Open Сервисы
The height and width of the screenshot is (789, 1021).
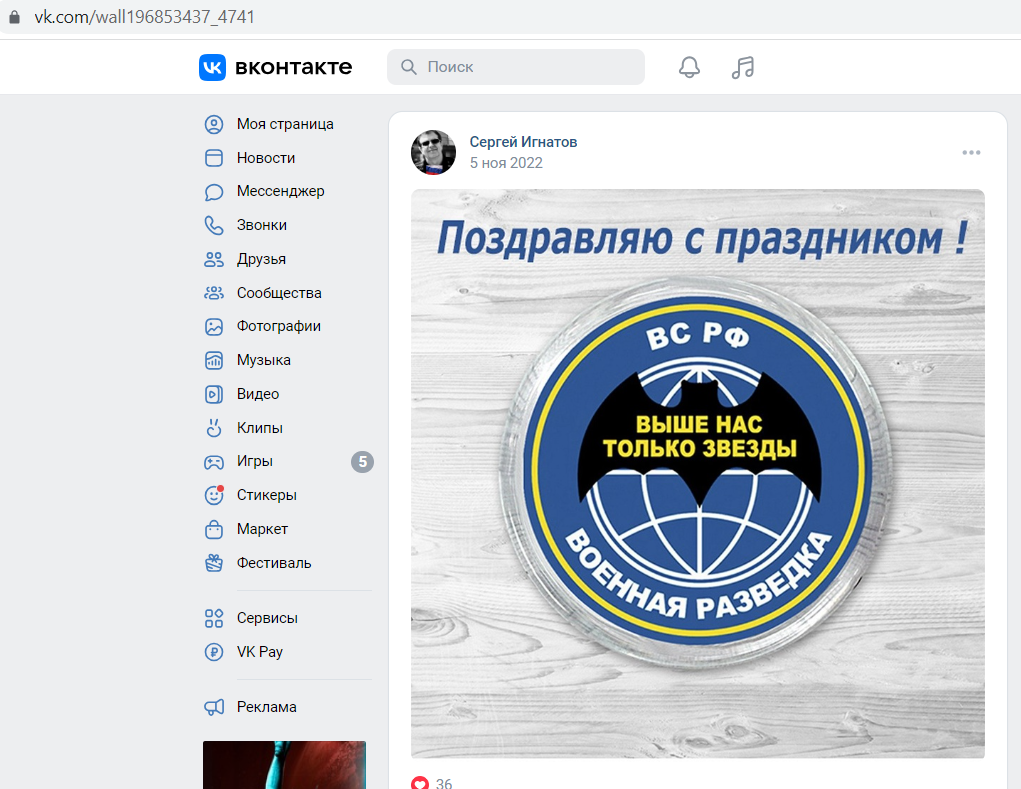[267, 618]
